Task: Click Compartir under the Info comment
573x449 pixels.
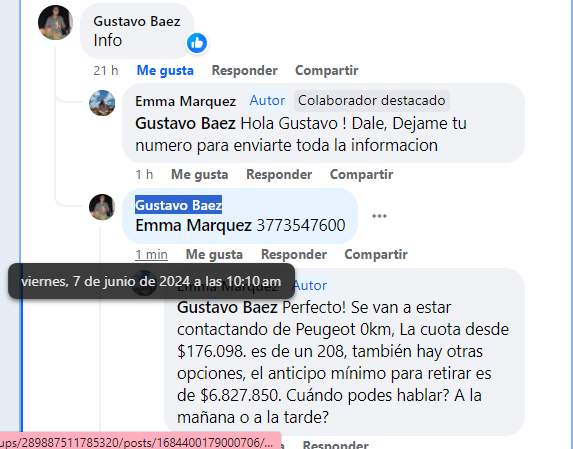Action: pos(327,70)
